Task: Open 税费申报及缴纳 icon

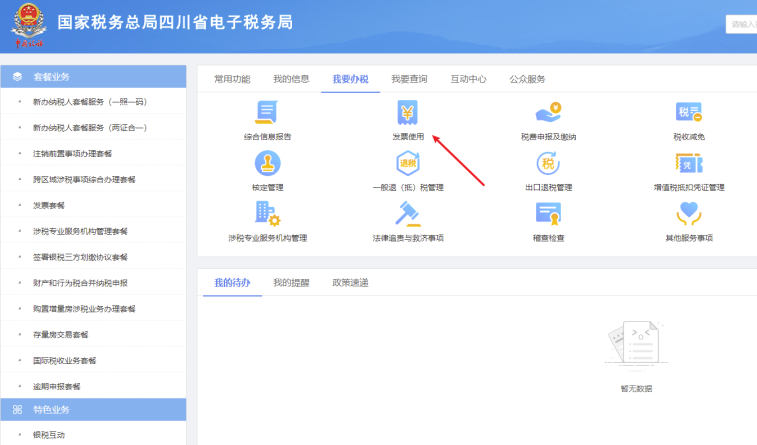Action: point(548,112)
